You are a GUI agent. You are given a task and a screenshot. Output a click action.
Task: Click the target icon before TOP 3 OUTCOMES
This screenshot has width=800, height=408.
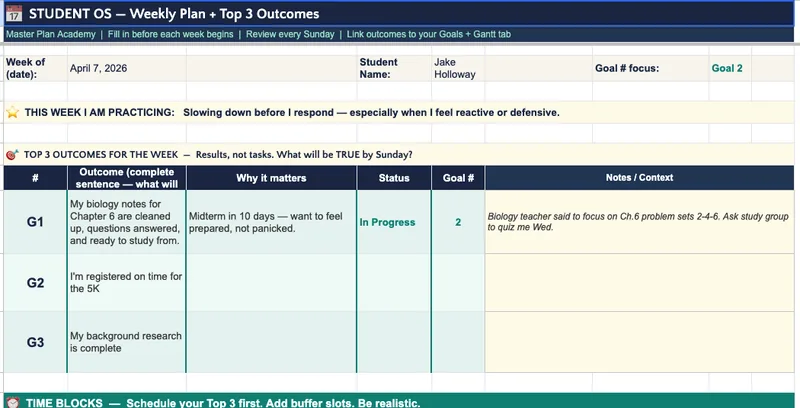(x=12, y=155)
